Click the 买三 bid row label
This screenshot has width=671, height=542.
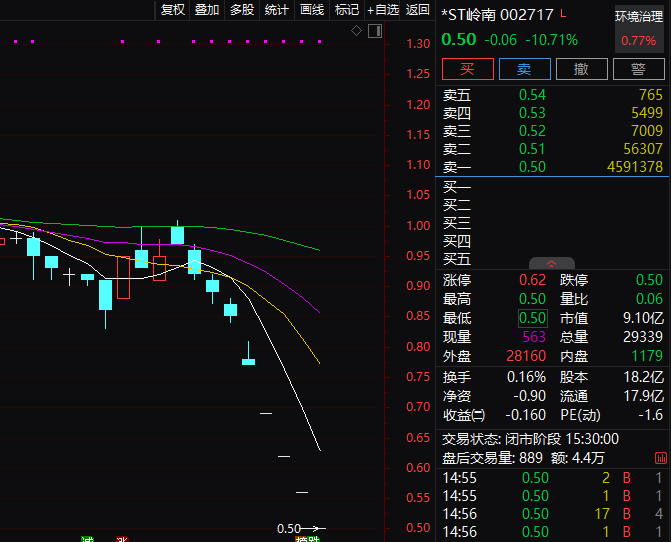(457, 223)
